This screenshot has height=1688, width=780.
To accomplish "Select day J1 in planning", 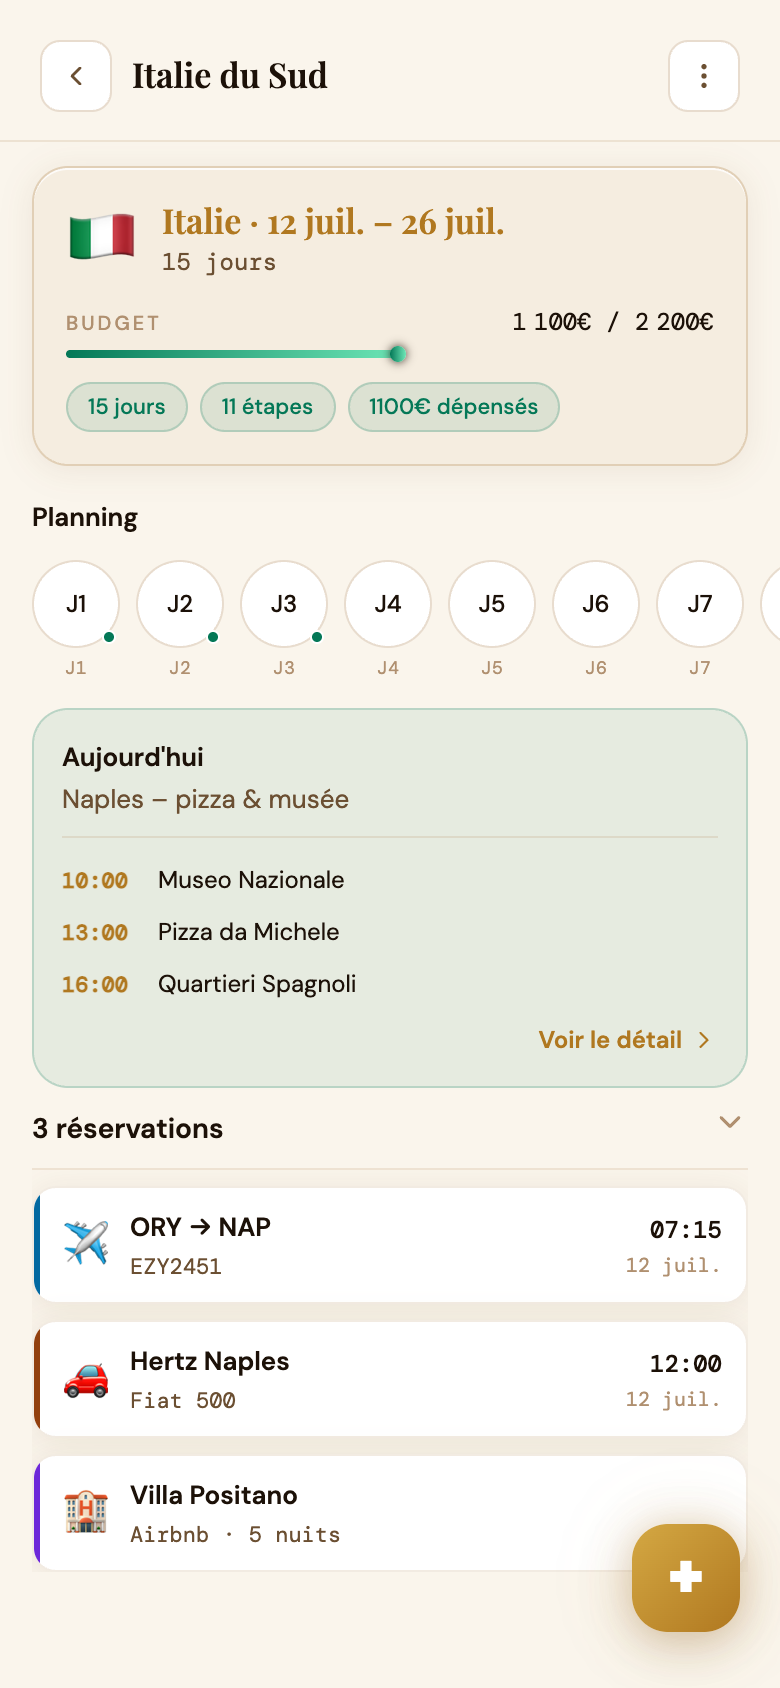I will pos(76,604).
